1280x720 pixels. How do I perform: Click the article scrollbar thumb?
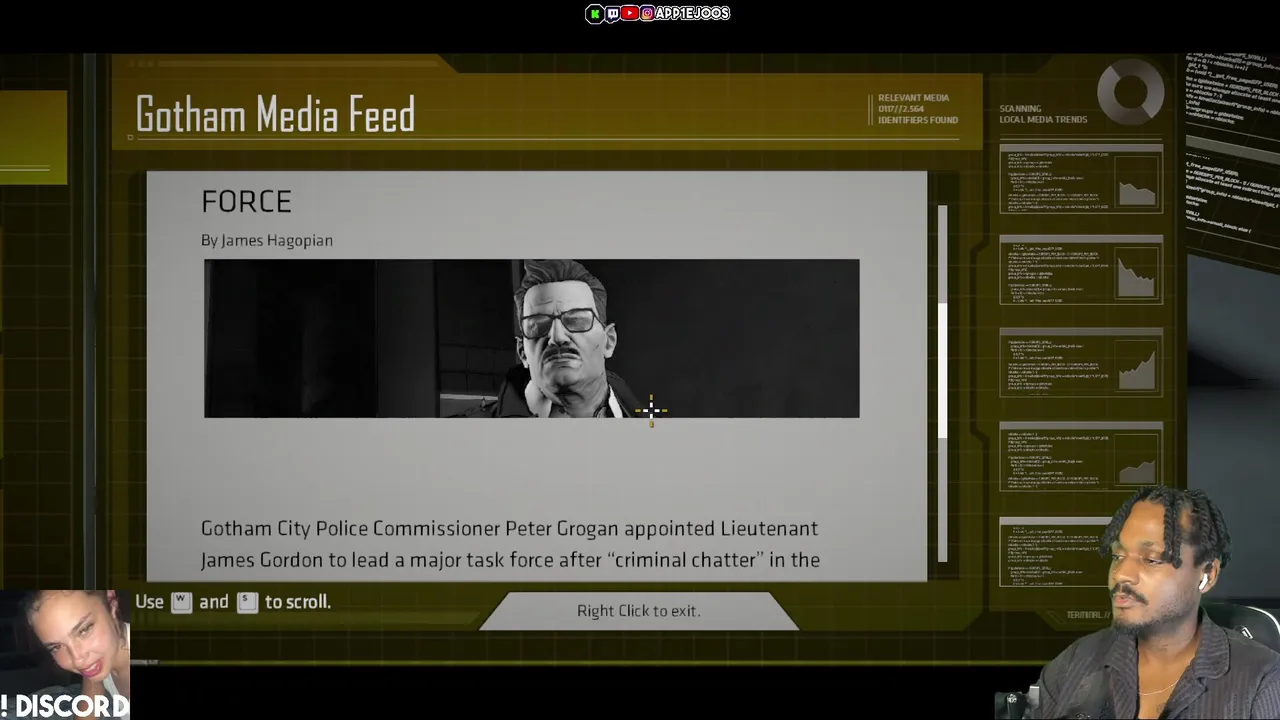click(942, 370)
